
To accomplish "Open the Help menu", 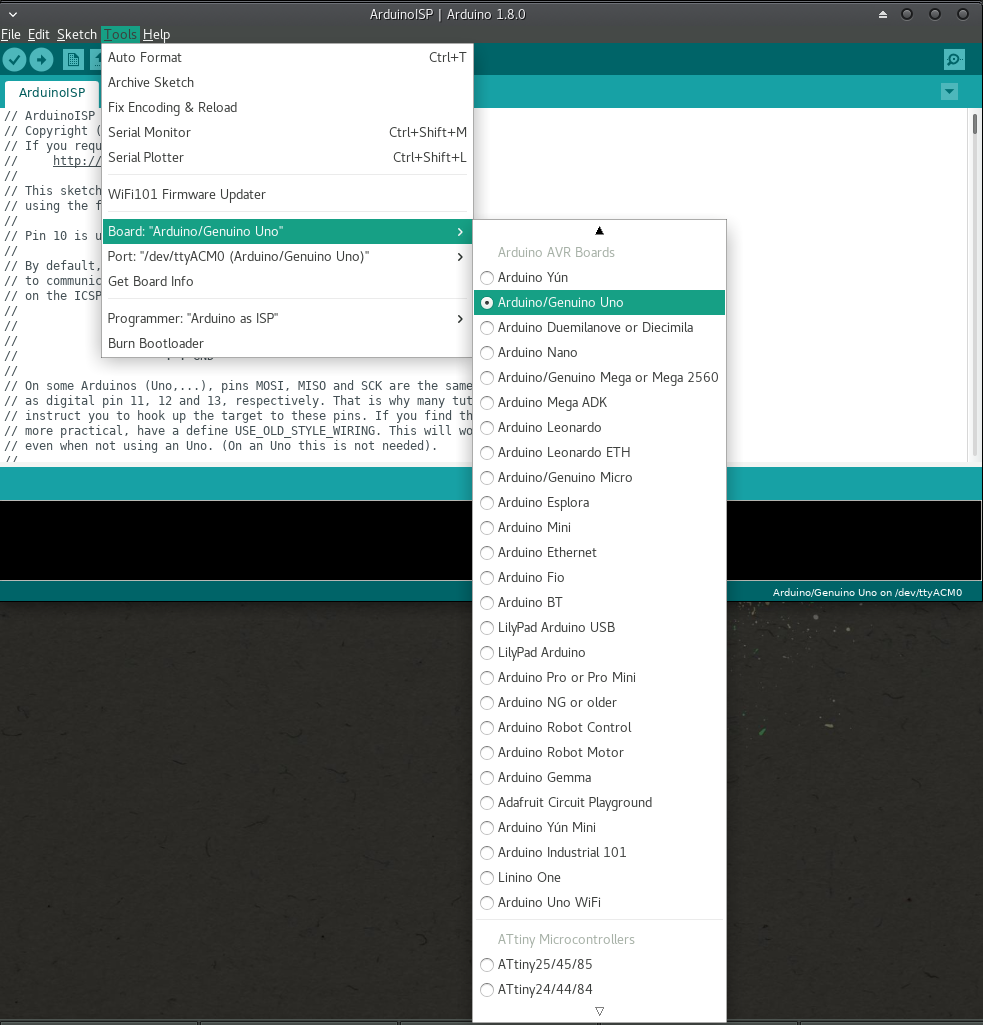I will click(156, 34).
